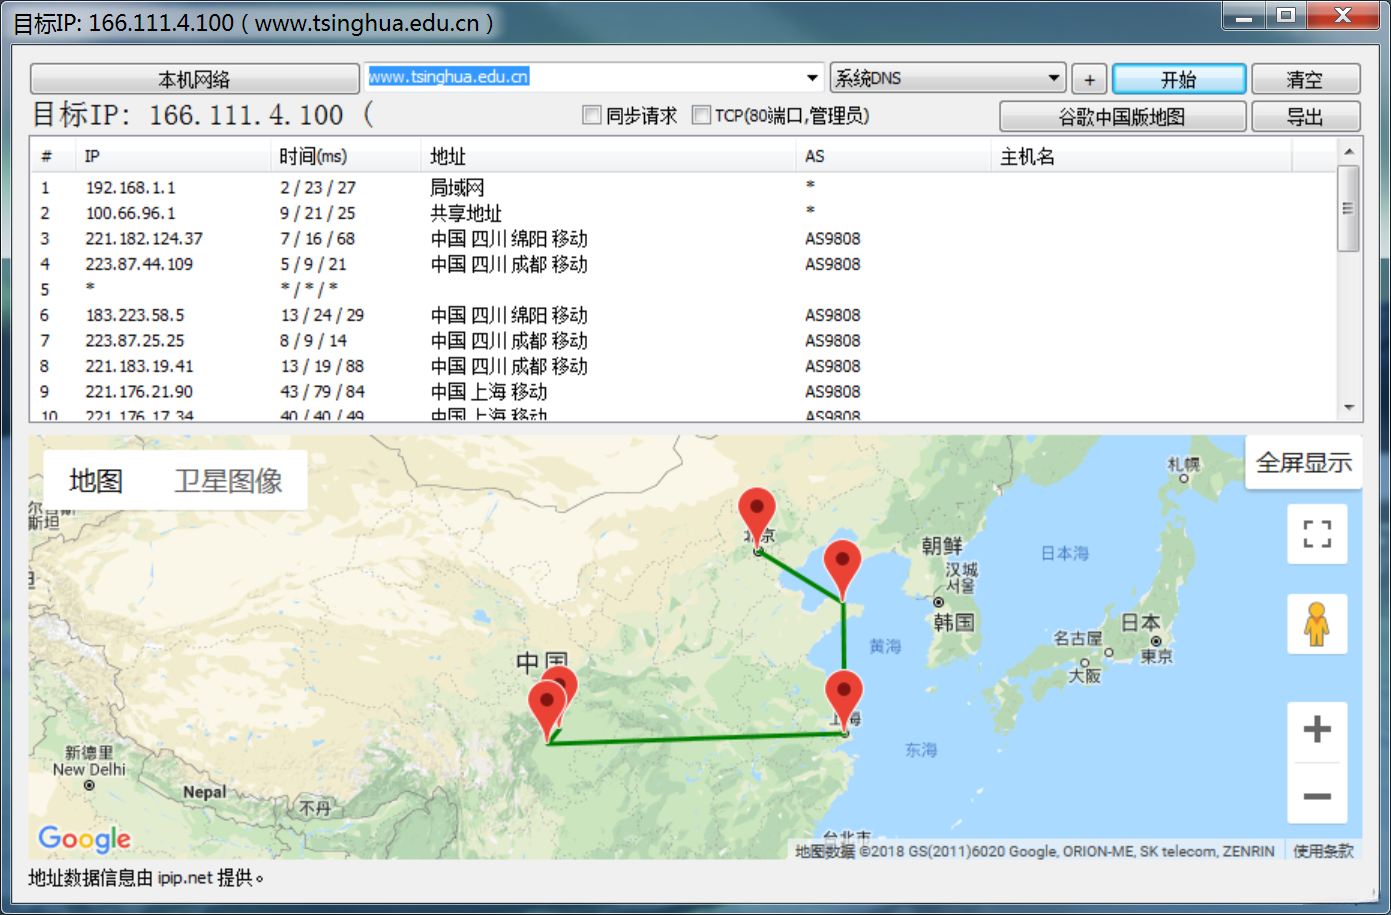Select the red marker on the Shandong coast
Screen dimensions: 1391x915
(843, 570)
